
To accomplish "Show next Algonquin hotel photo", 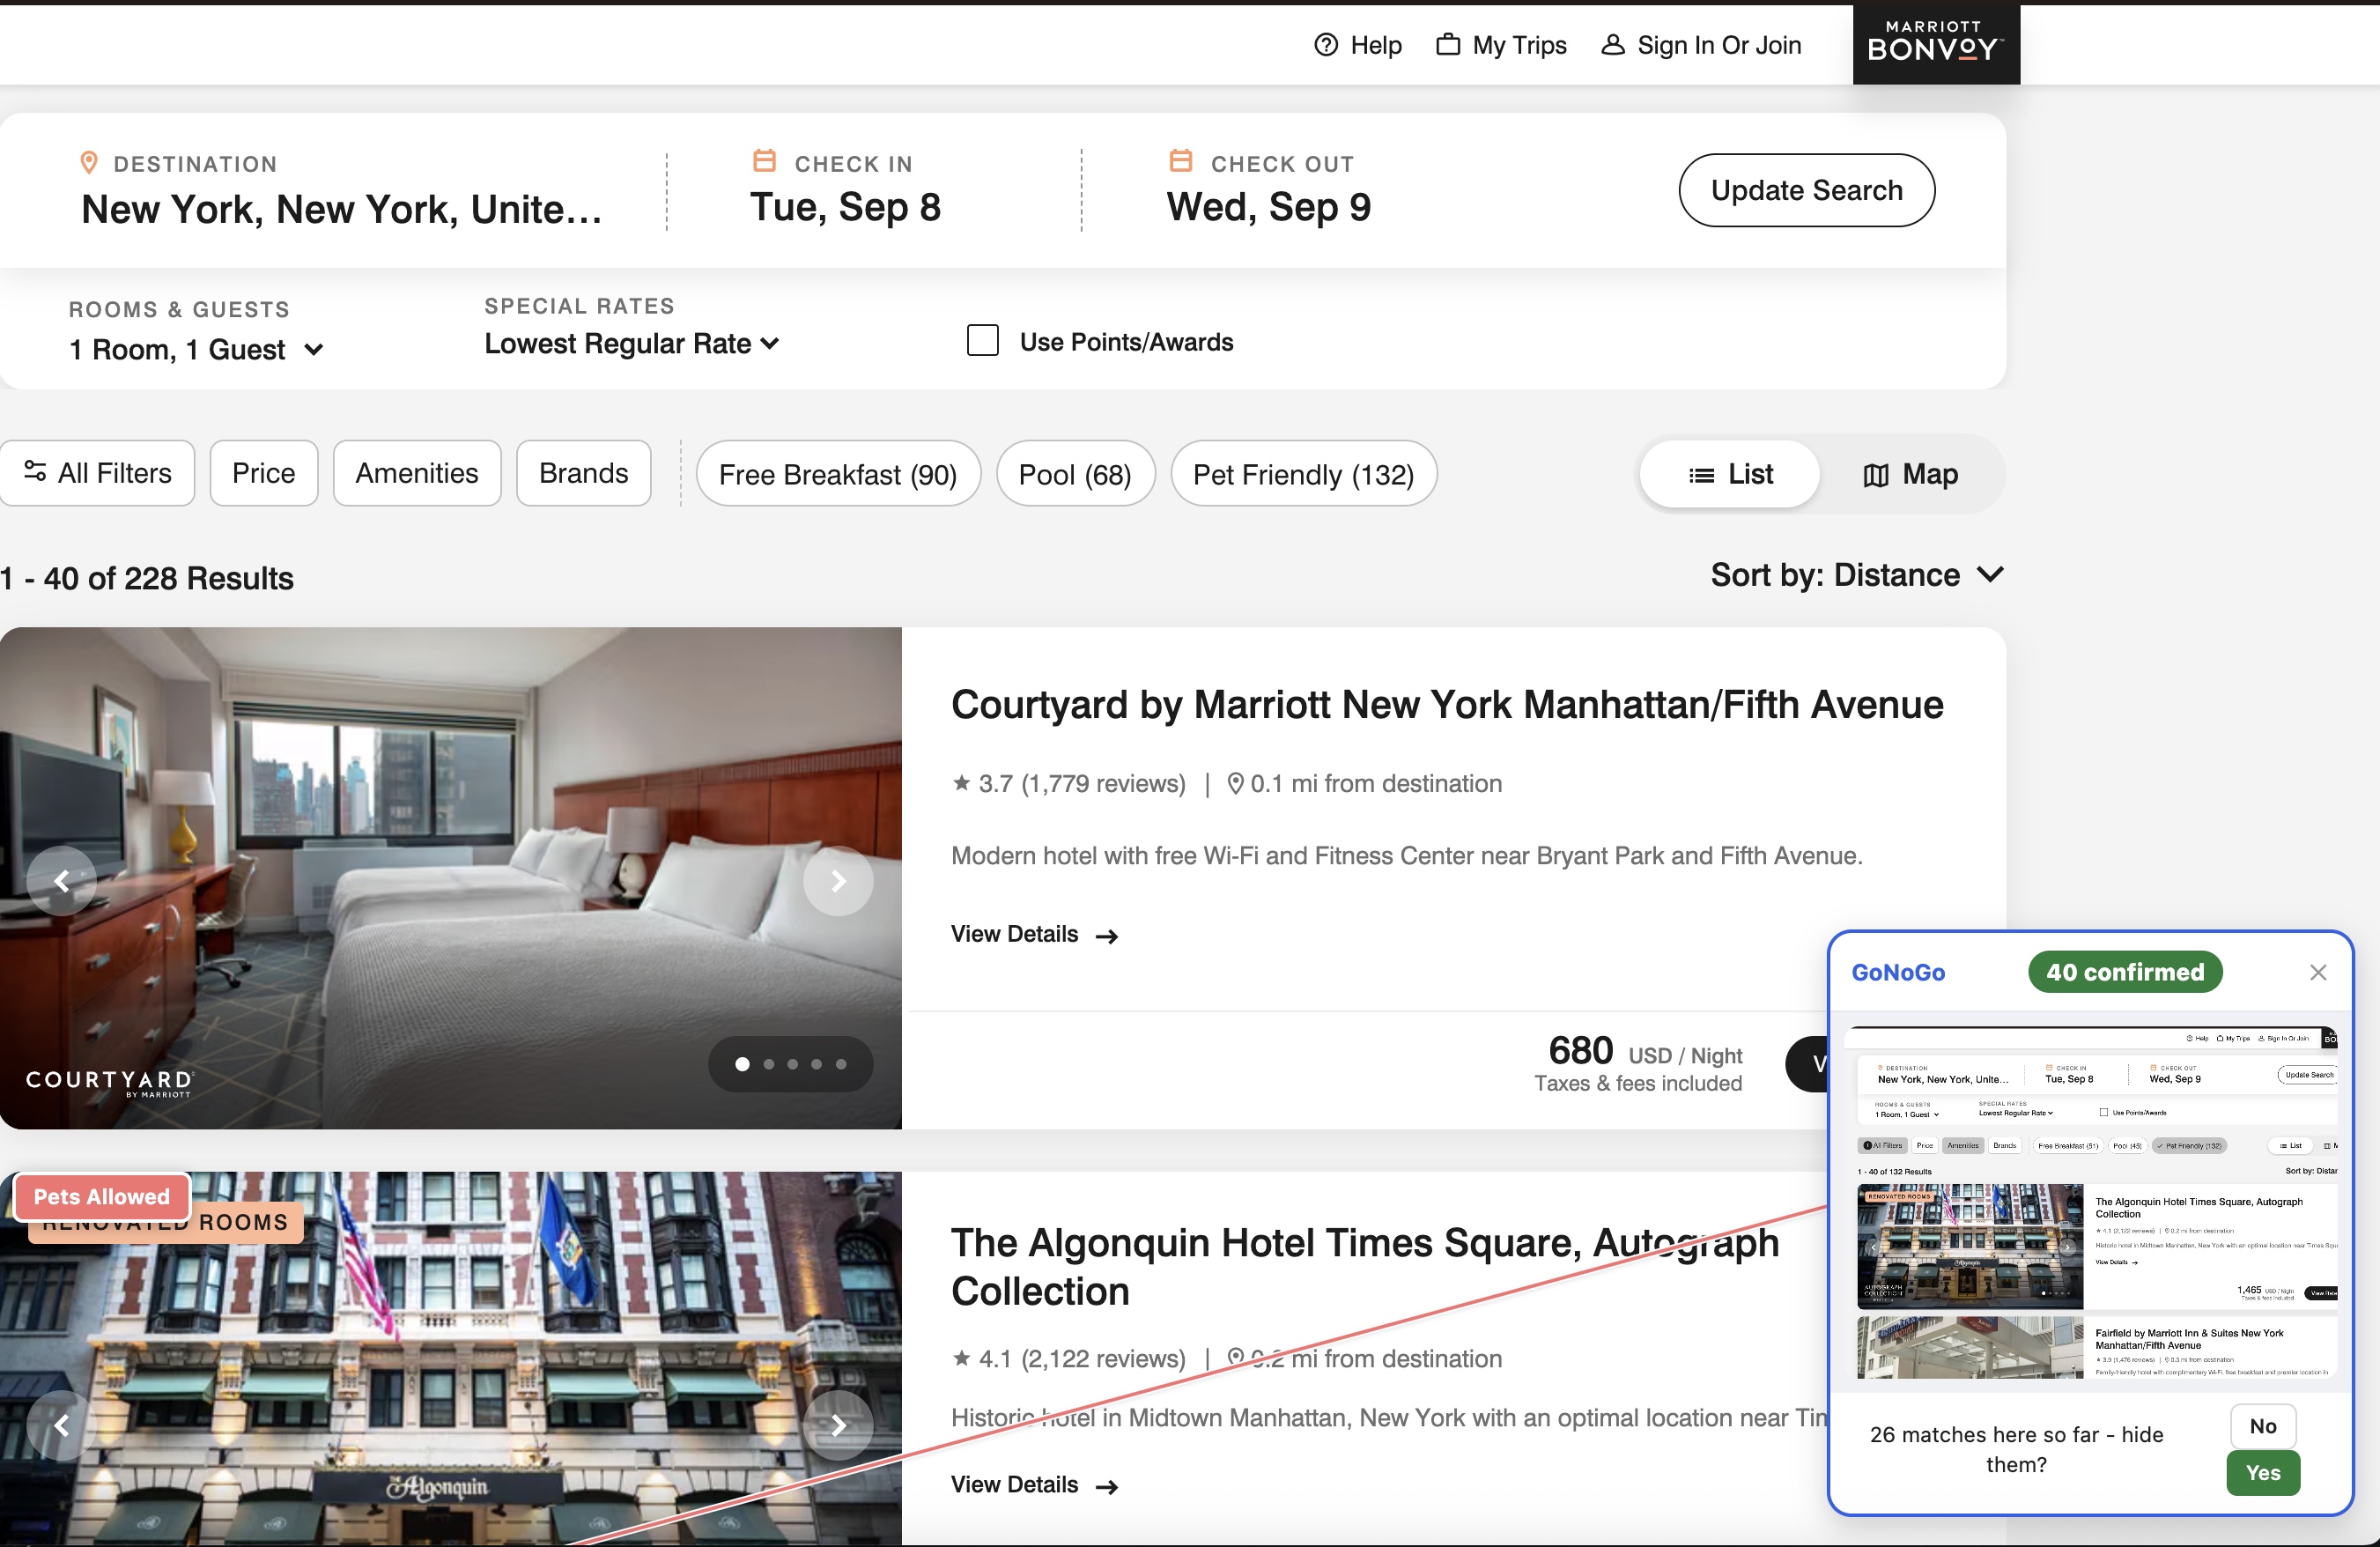I will (838, 1425).
